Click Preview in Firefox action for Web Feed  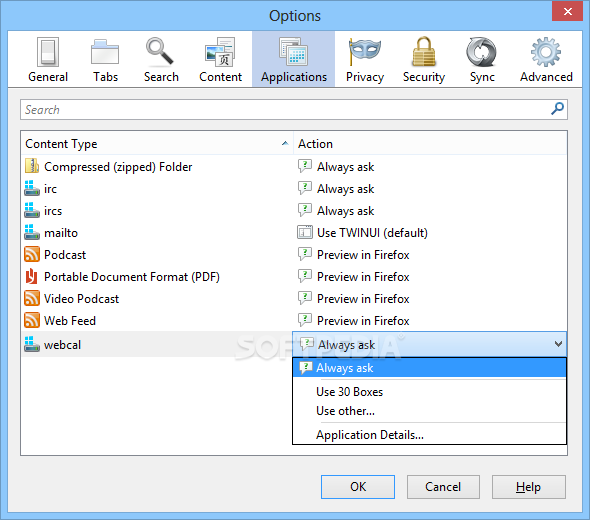click(x=363, y=321)
